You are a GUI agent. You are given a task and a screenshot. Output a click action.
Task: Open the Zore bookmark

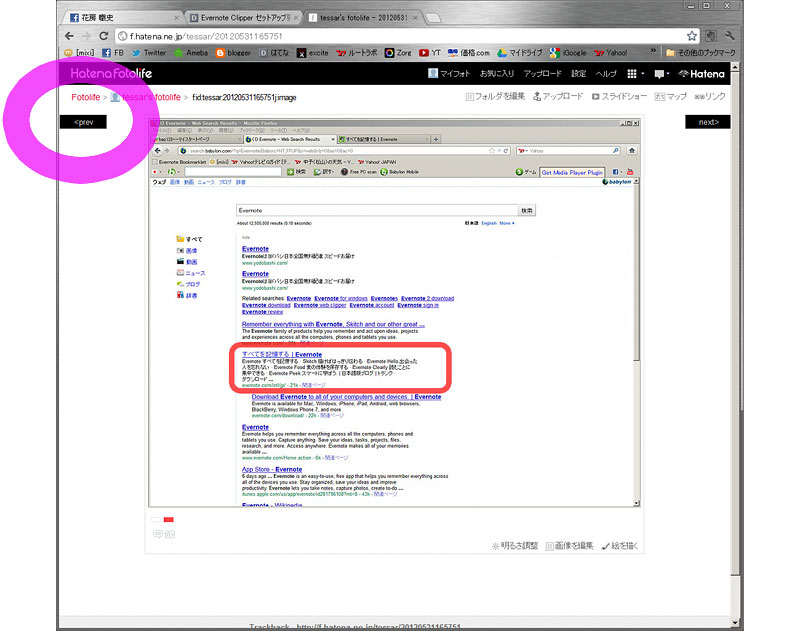tap(398, 53)
